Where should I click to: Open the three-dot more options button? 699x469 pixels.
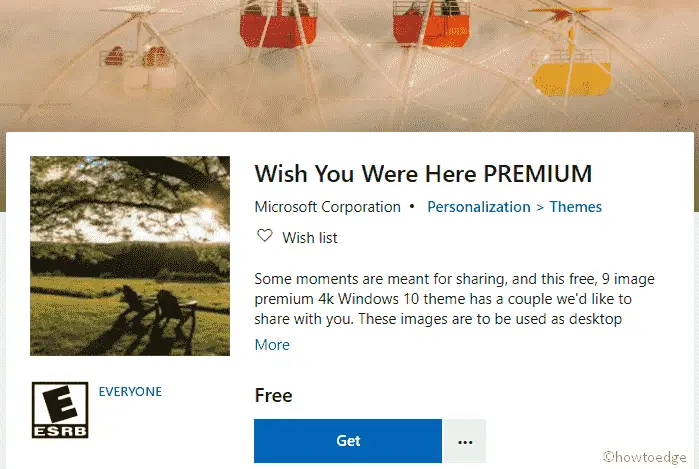(463, 441)
